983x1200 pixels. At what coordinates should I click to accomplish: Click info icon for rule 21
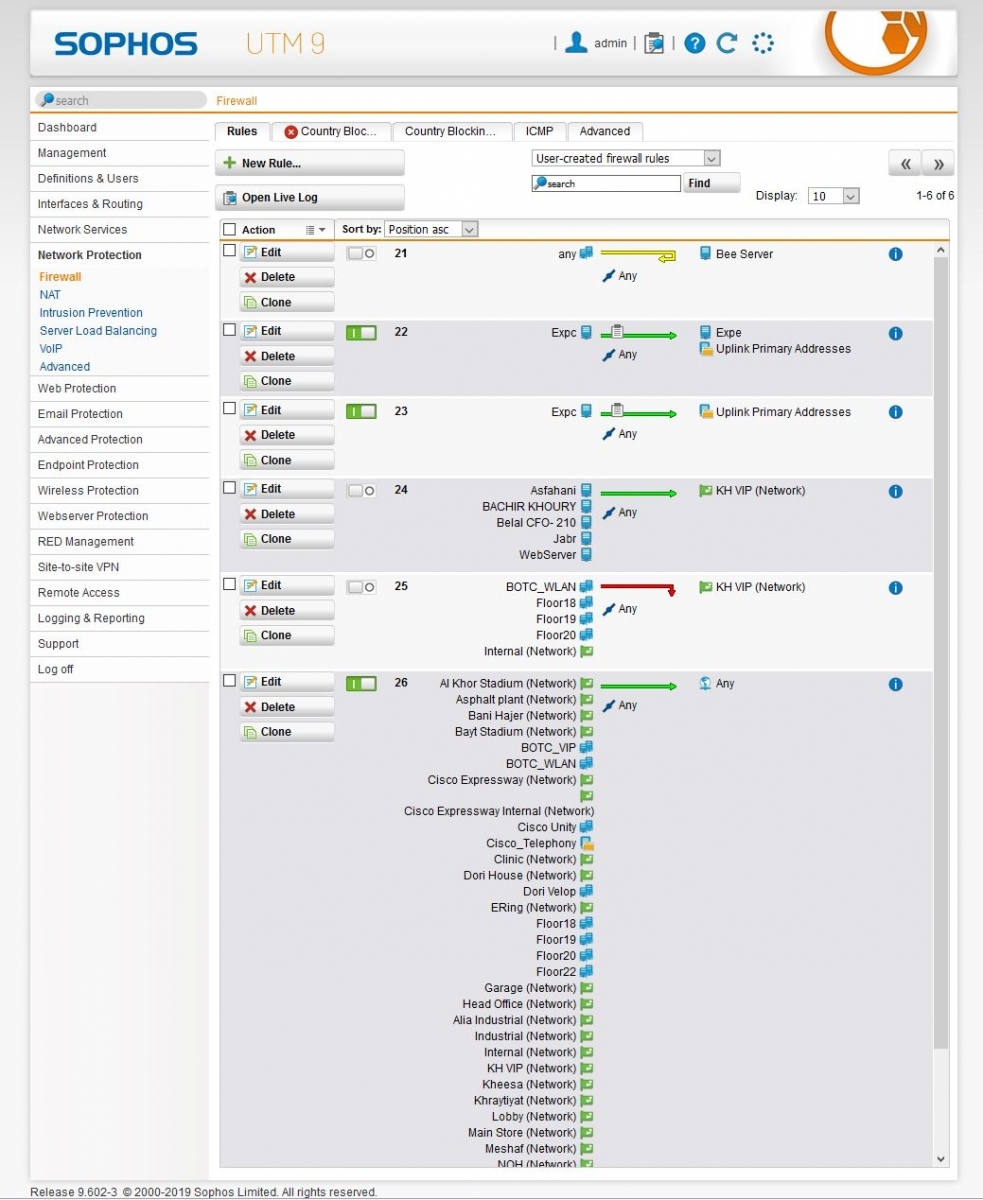[x=895, y=254]
